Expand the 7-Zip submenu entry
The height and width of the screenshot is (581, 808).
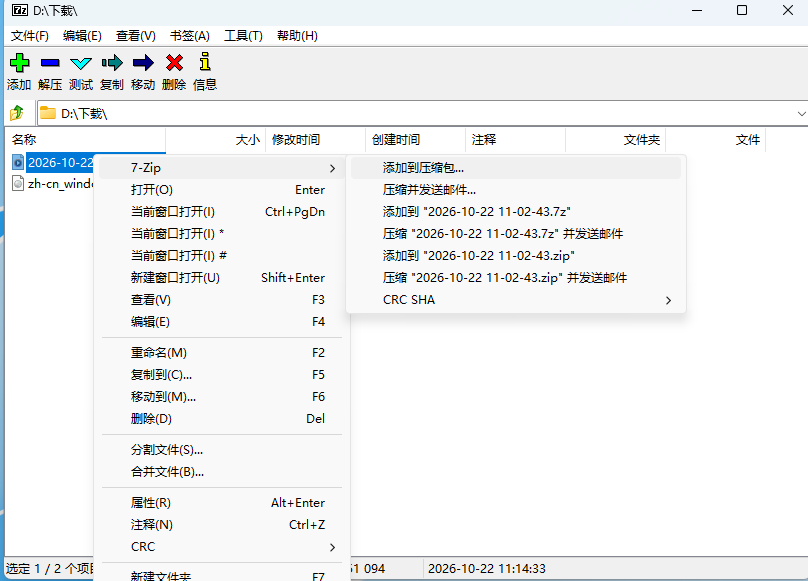(x=222, y=168)
